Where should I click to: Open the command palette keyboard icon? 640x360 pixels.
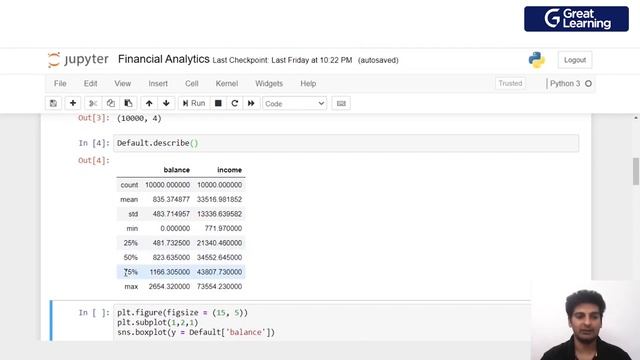341,104
